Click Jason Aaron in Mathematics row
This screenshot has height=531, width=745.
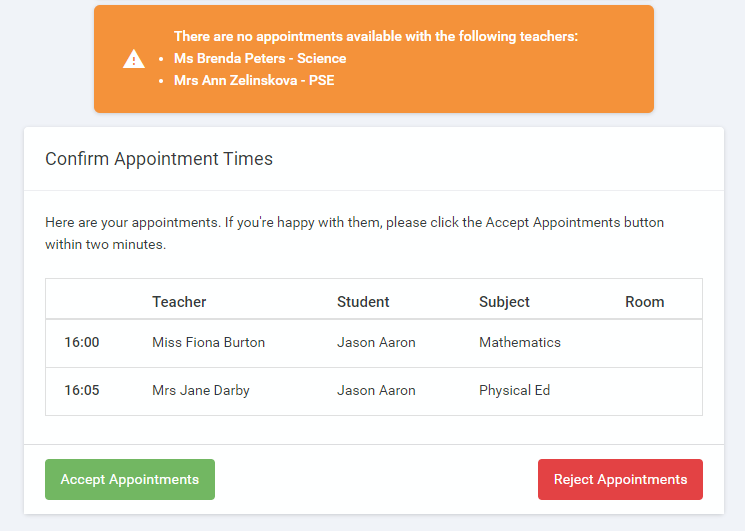pyautogui.click(x=376, y=342)
